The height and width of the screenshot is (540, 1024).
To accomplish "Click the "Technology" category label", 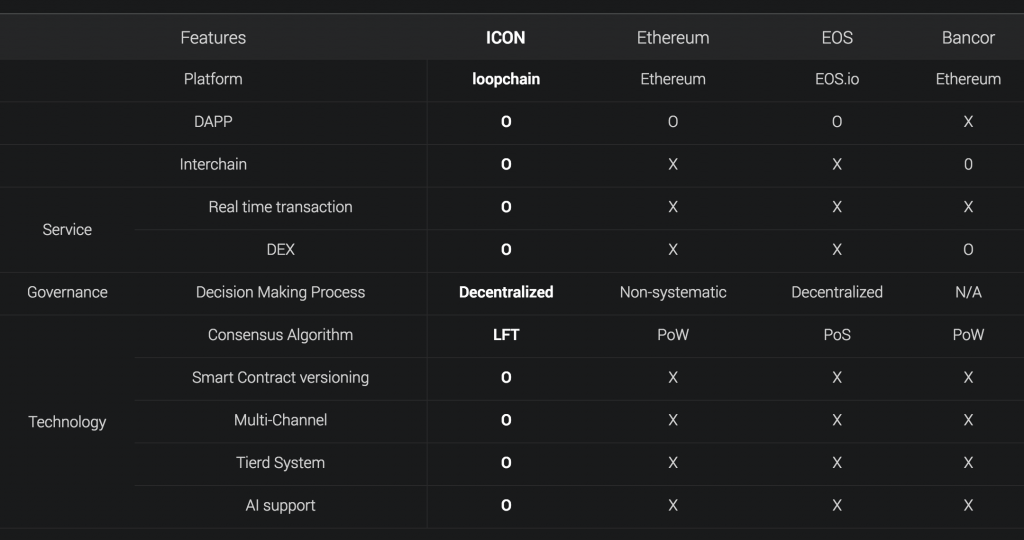I will click(x=67, y=421).
